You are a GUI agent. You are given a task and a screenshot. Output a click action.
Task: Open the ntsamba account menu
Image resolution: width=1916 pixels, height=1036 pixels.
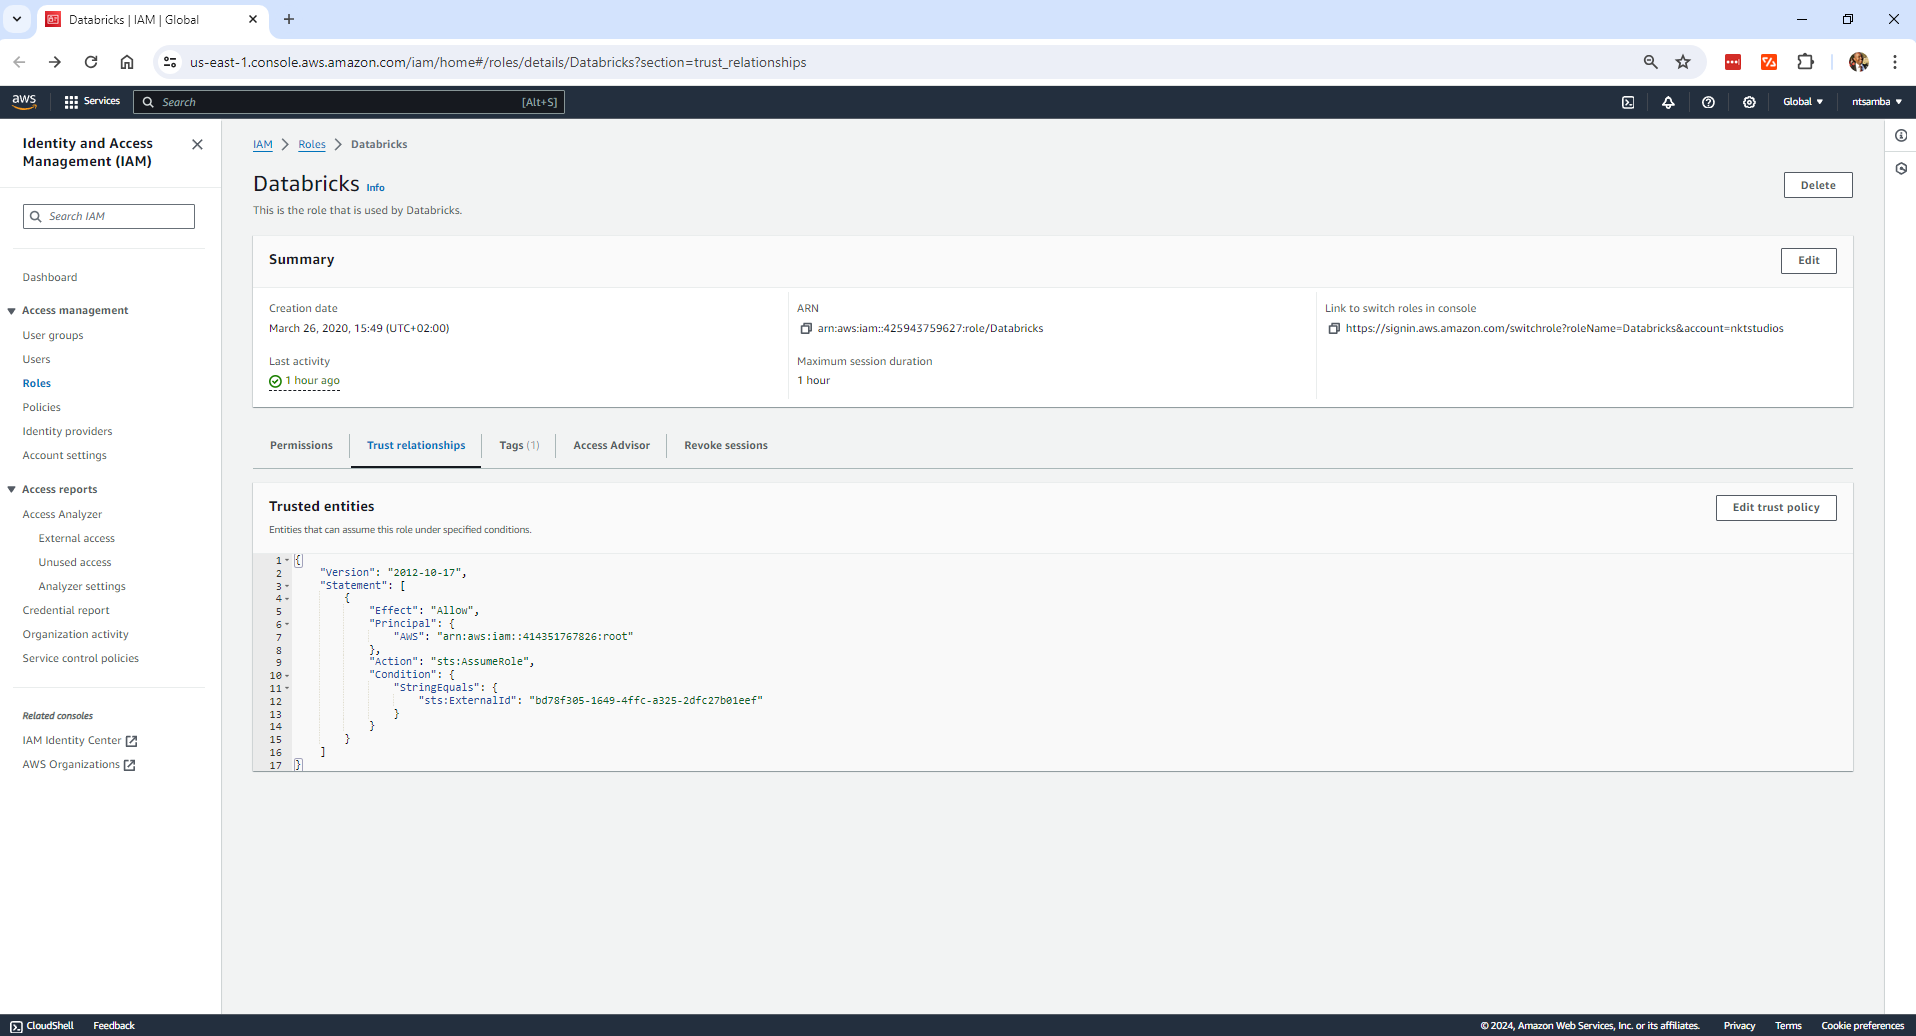coord(1876,102)
